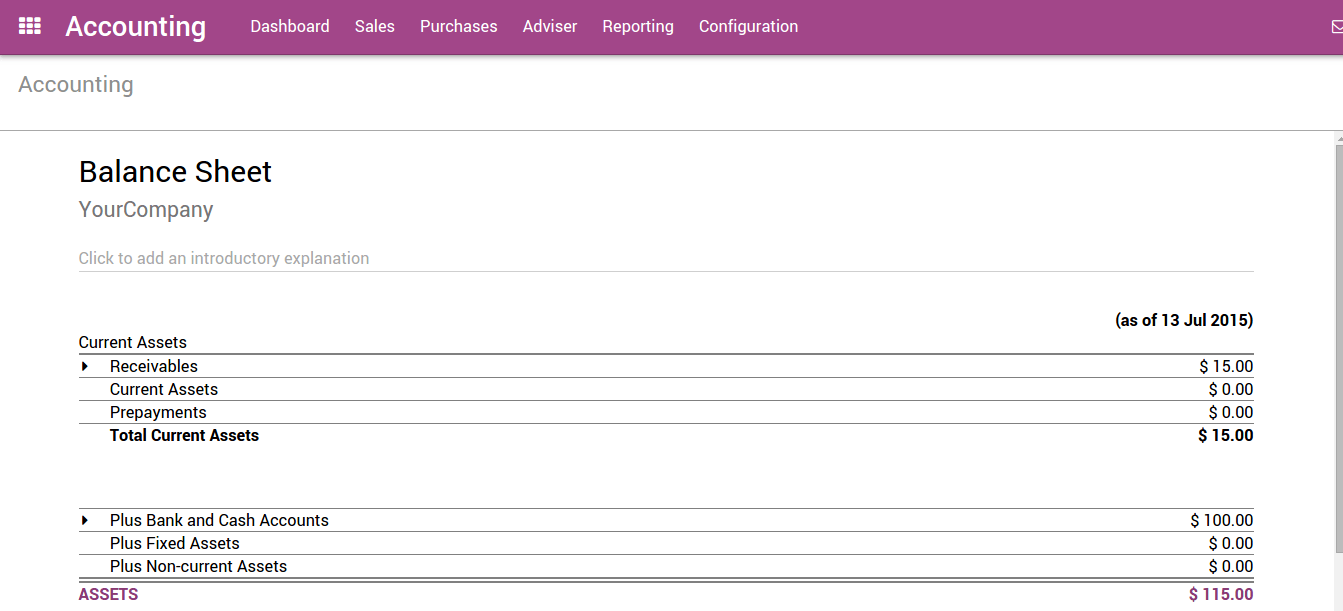The height and width of the screenshot is (611, 1343).
Task: Open the Purchases menu
Action: (458, 26)
